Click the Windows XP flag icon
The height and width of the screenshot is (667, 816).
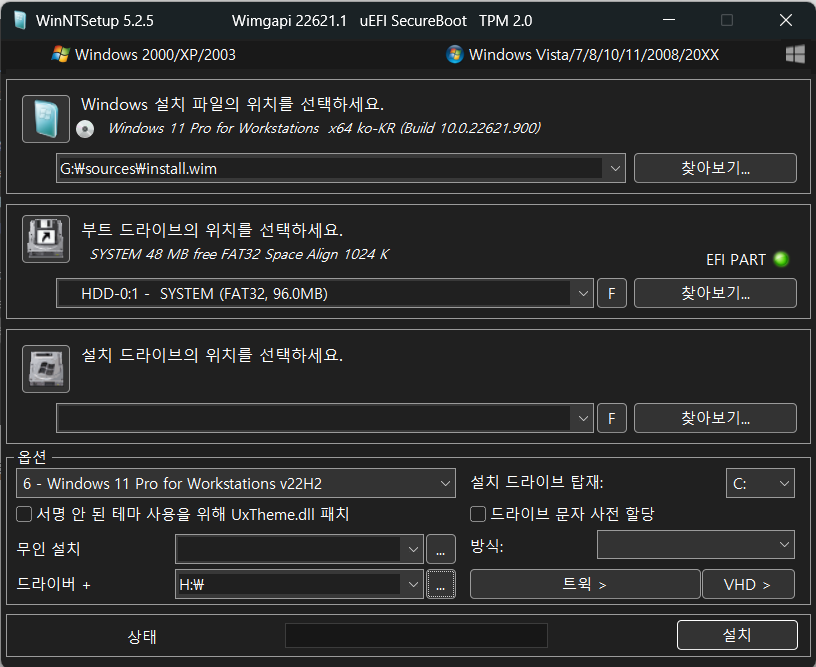coord(60,54)
